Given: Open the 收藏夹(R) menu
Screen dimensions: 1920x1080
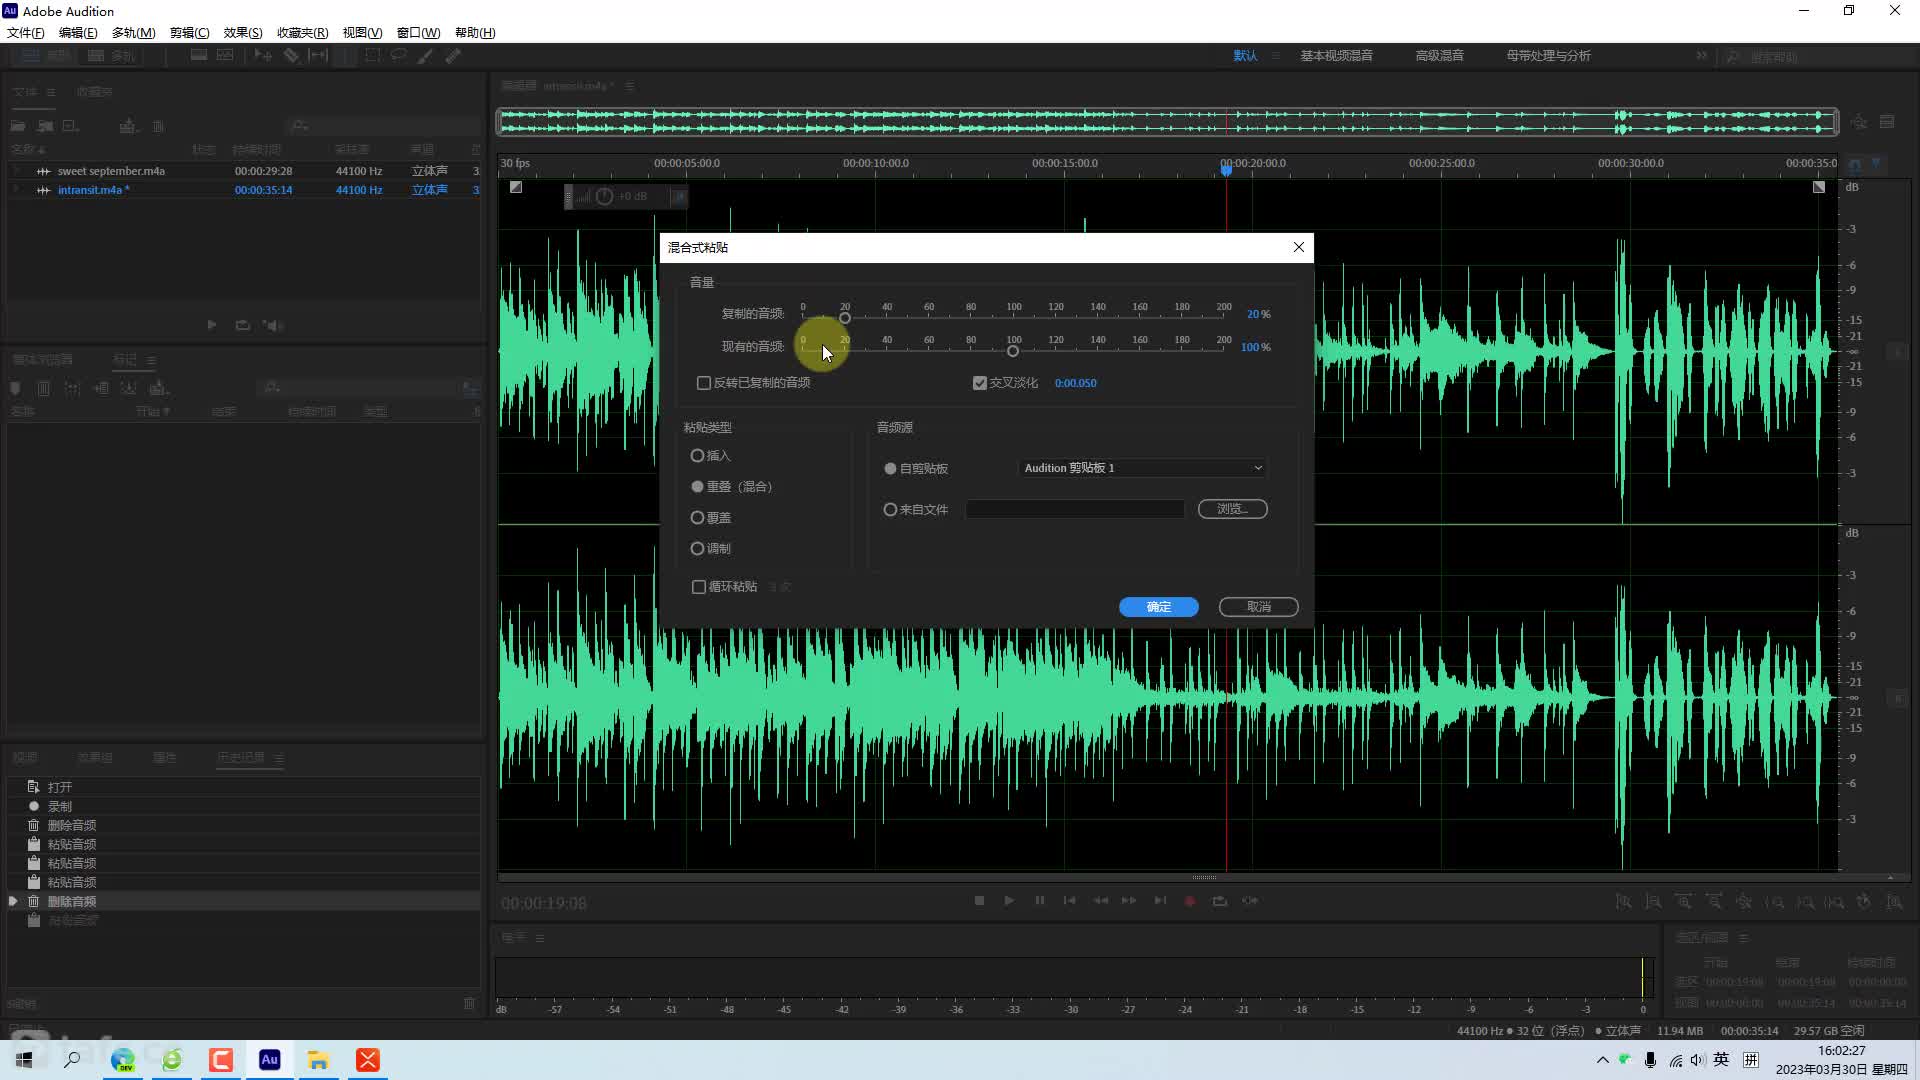Looking at the screenshot, I should 302,33.
